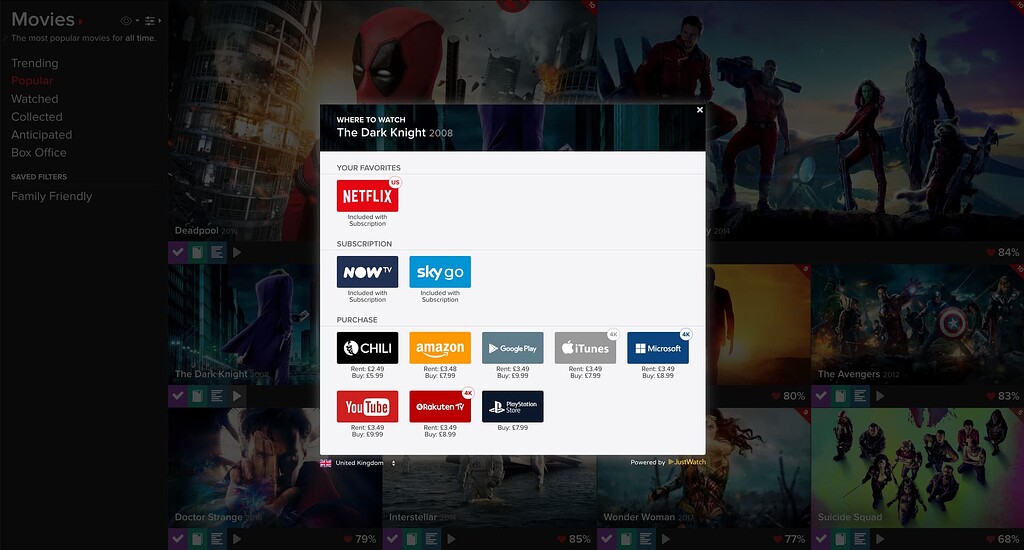Viewport: 1024px width, 550px height.
Task: Open the Sky Go subscription option
Action: coord(440,272)
